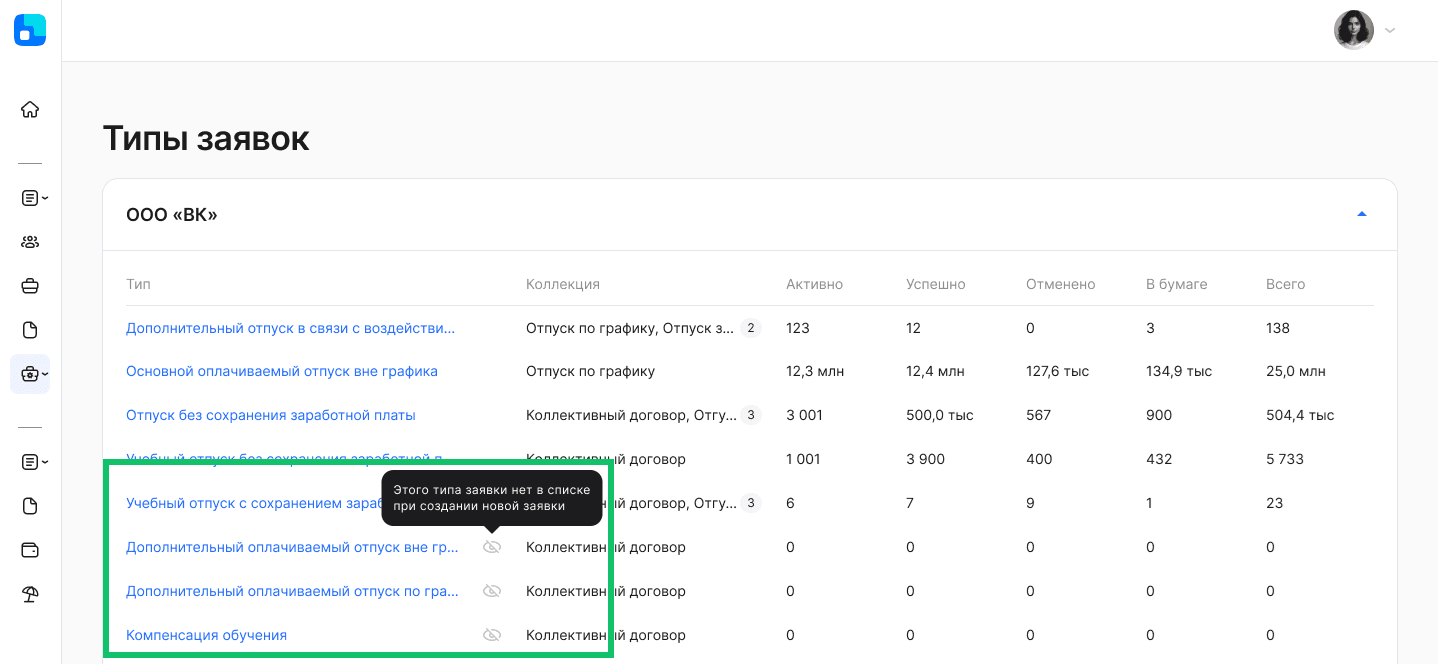Toggle crossed-eye icon for Компенсация обучения

tap(491, 635)
